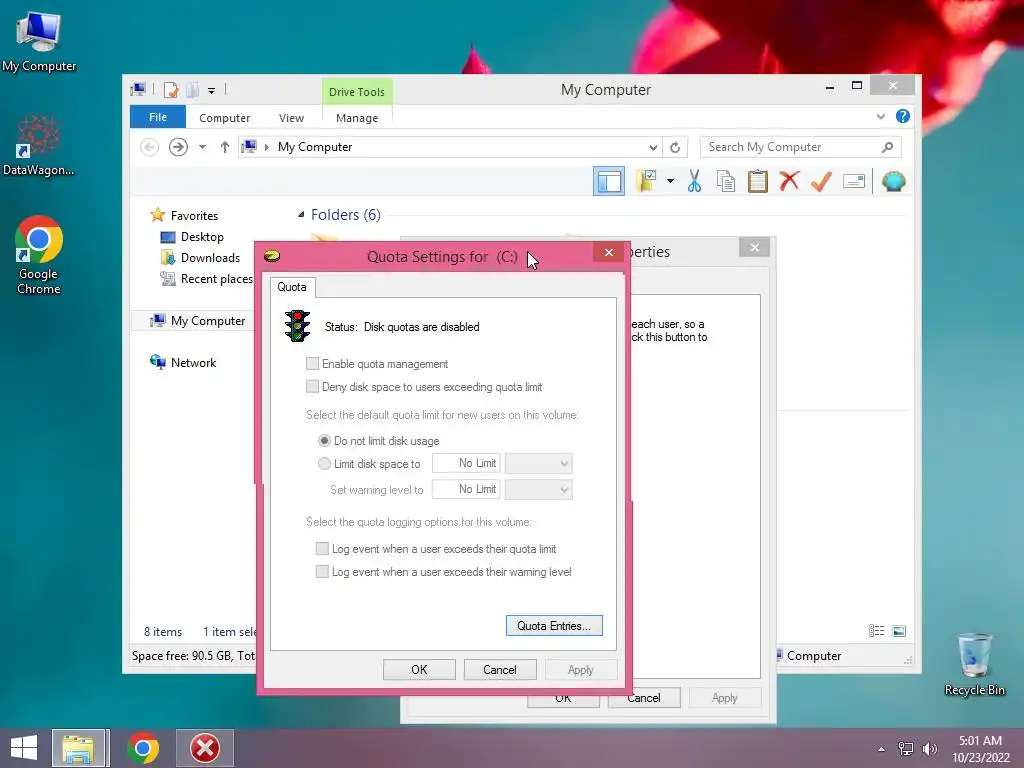Open the recent locations dropdown arrow
The width and height of the screenshot is (1024, 768).
click(202, 147)
